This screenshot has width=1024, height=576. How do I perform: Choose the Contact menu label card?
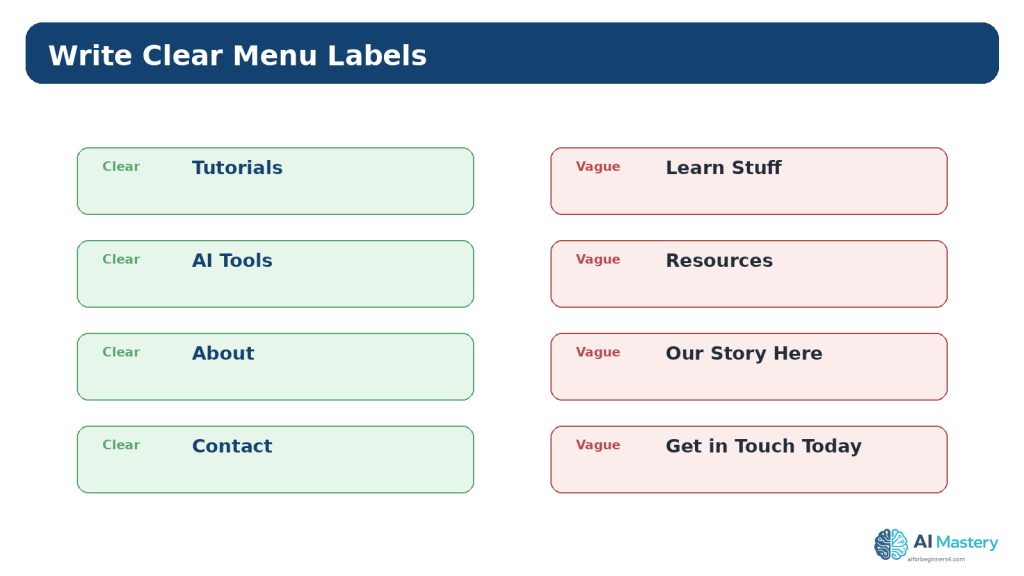[275, 459]
